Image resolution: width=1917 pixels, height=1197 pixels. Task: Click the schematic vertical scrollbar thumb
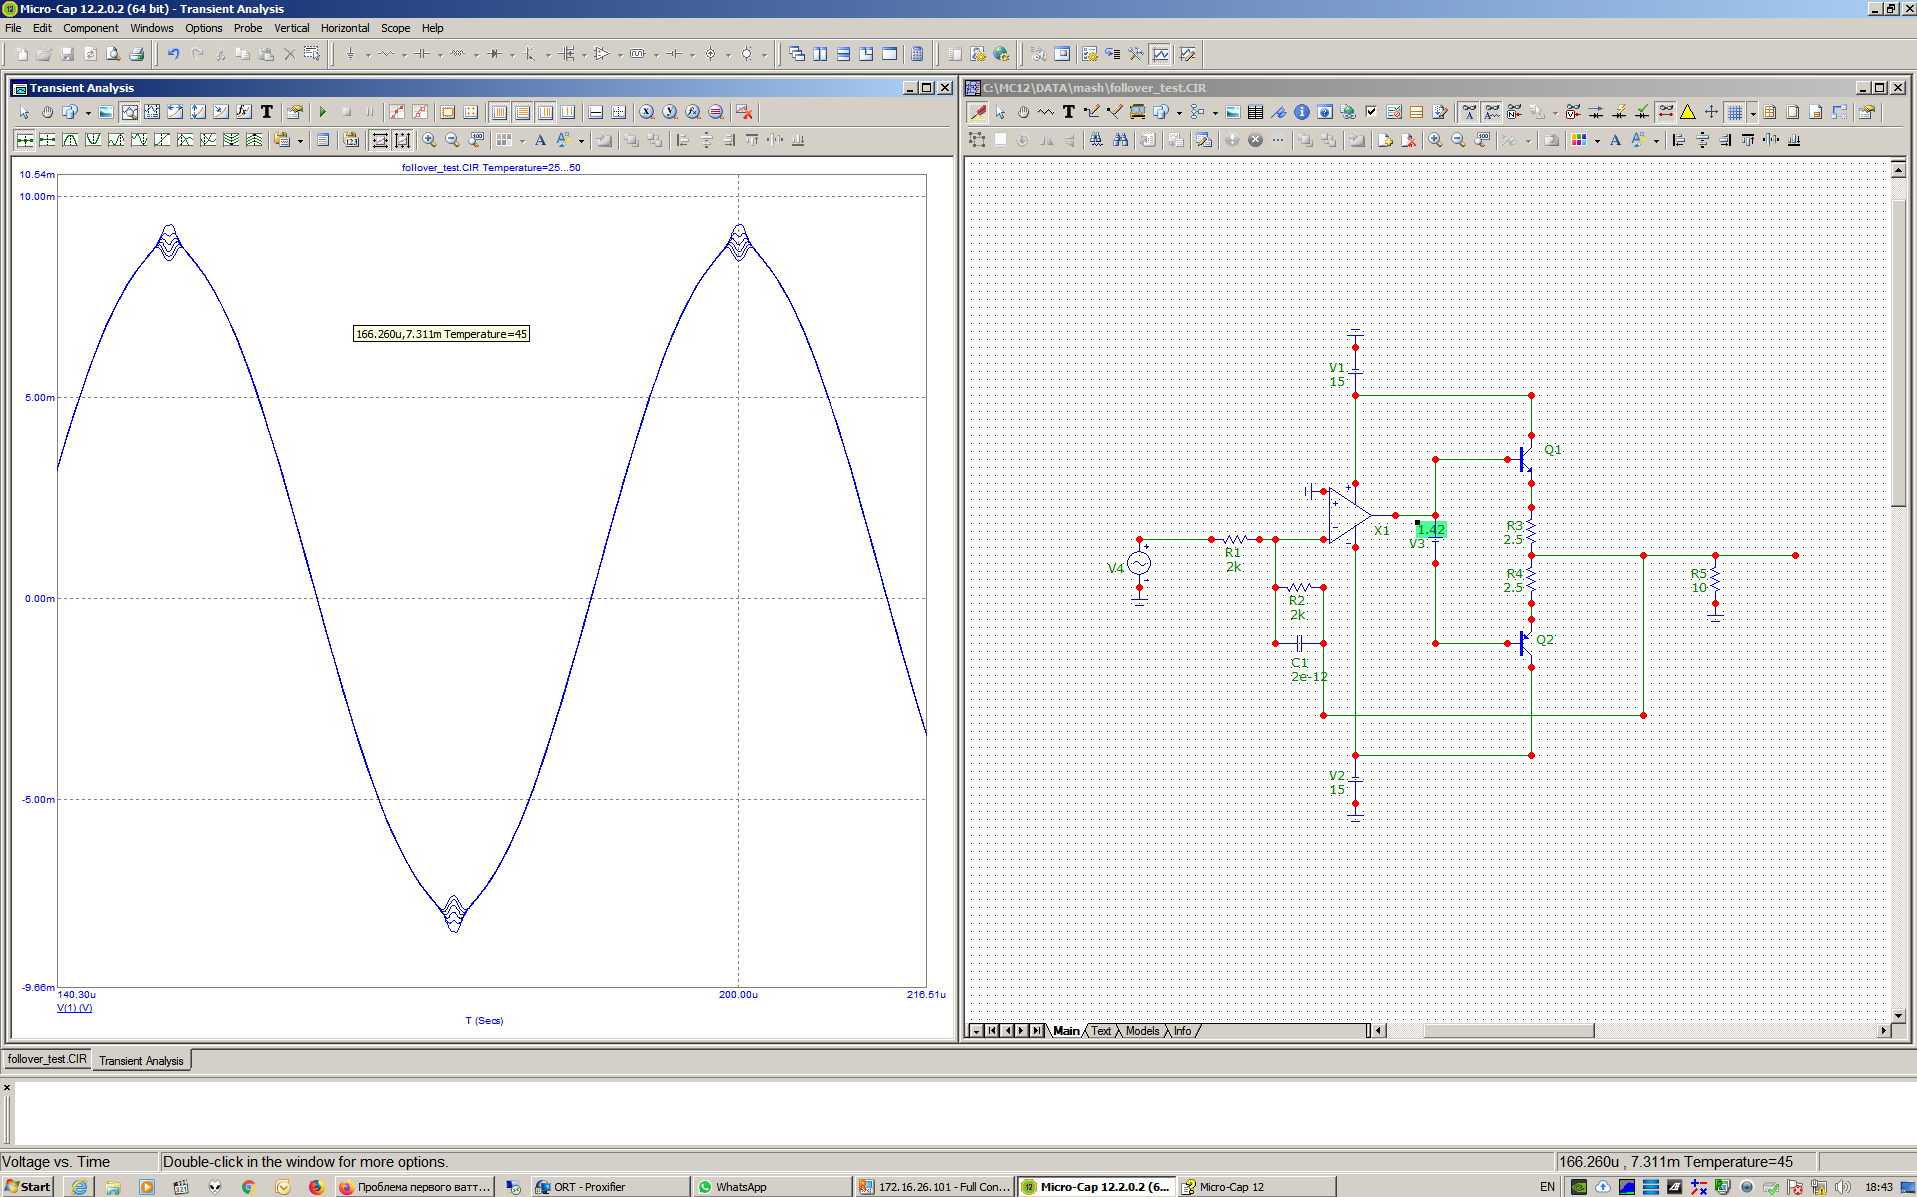coord(1898,353)
